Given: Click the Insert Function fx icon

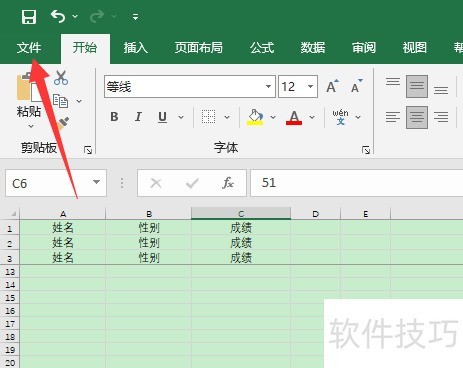Looking at the screenshot, I should (228, 183).
